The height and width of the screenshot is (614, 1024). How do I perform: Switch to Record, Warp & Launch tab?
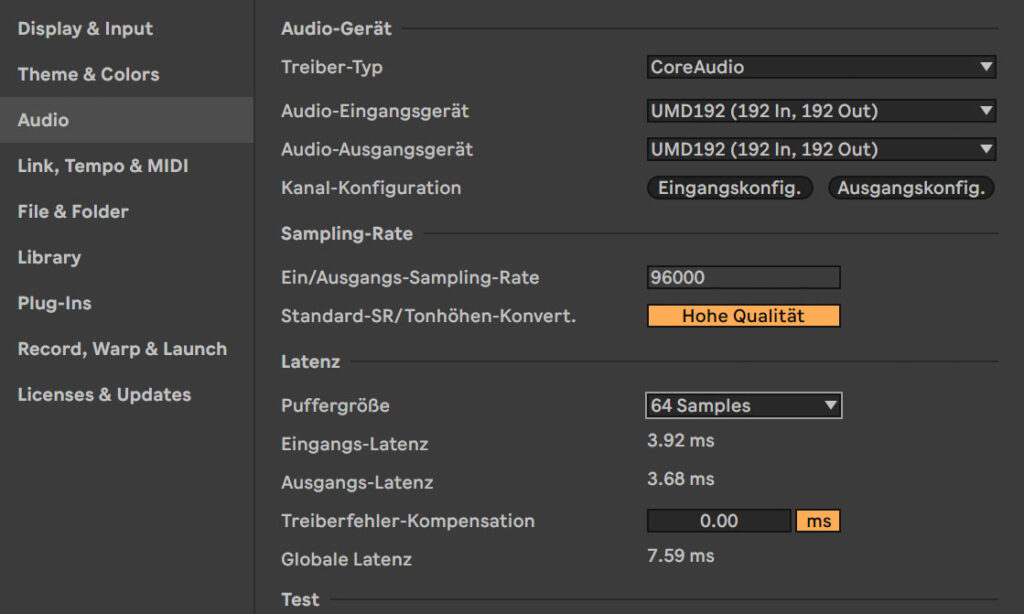(x=122, y=349)
